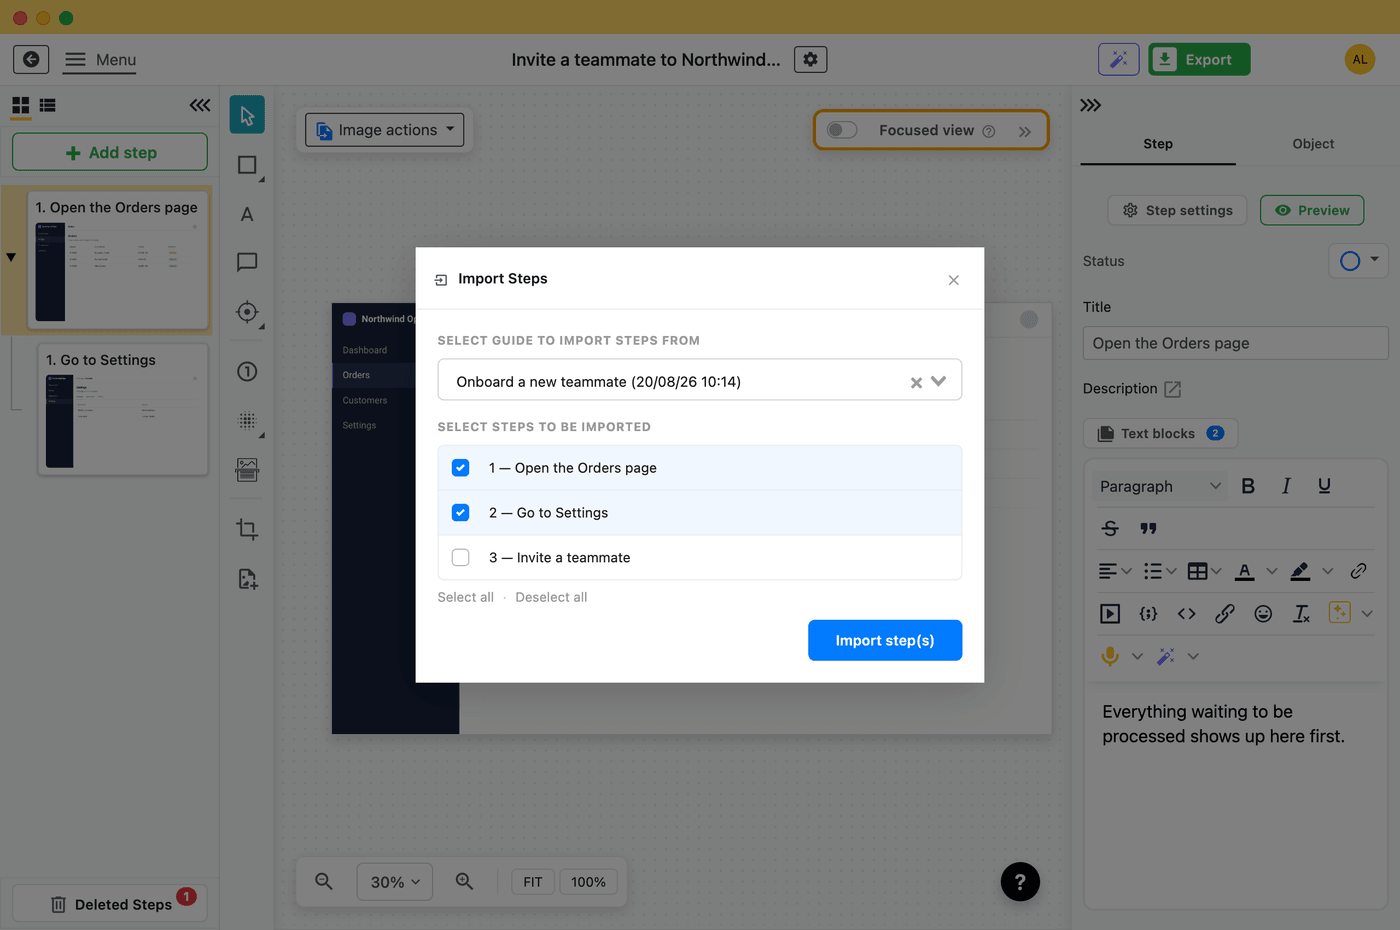This screenshot has width=1400, height=930.
Task: Open the guide selection dropdown arrow
Action: 938,381
